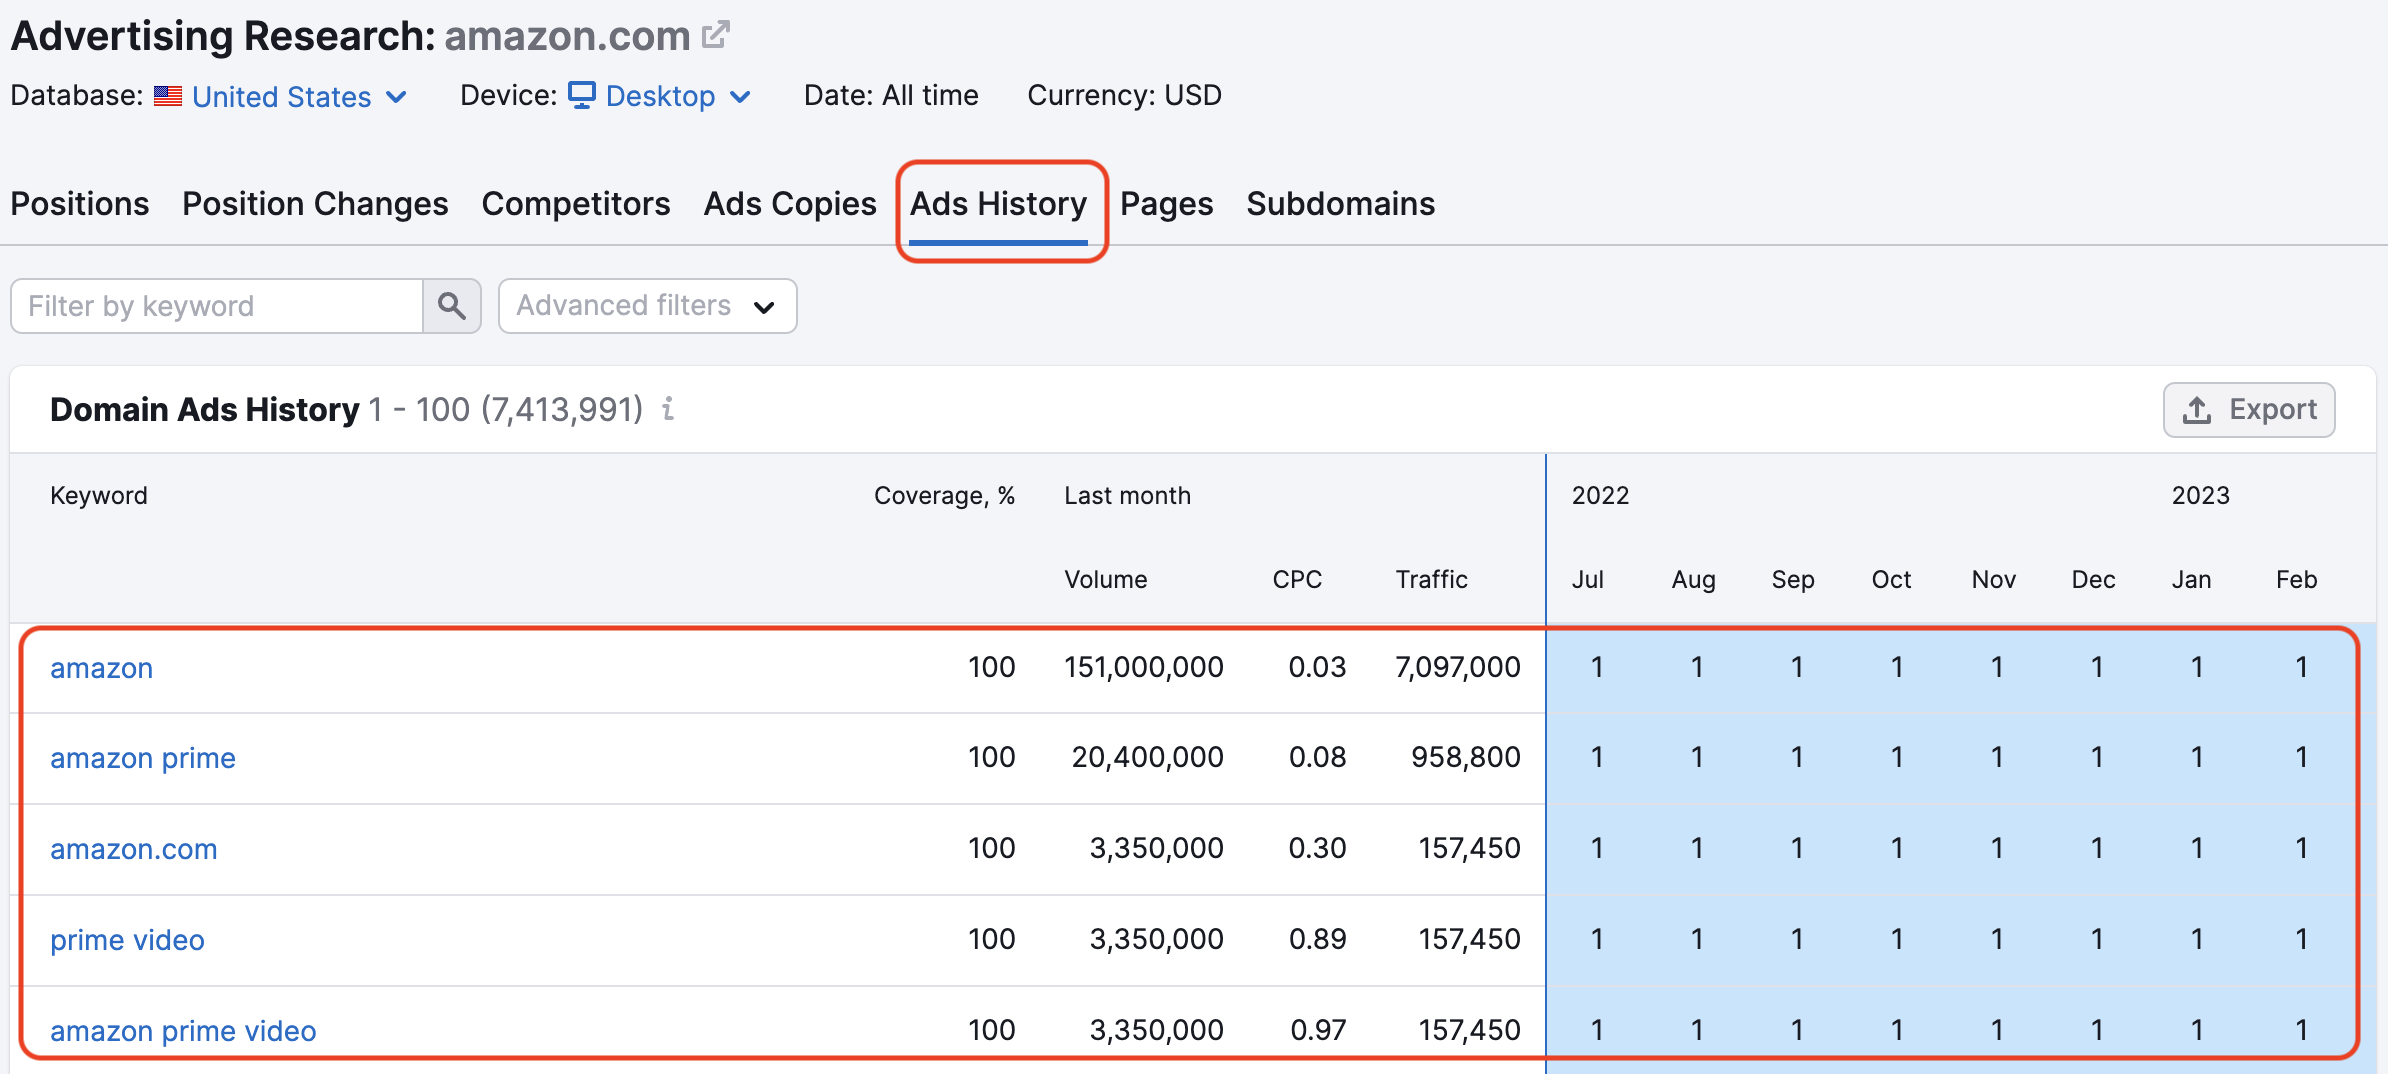Open the prime video keyword link
The height and width of the screenshot is (1074, 2388).
(127, 939)
